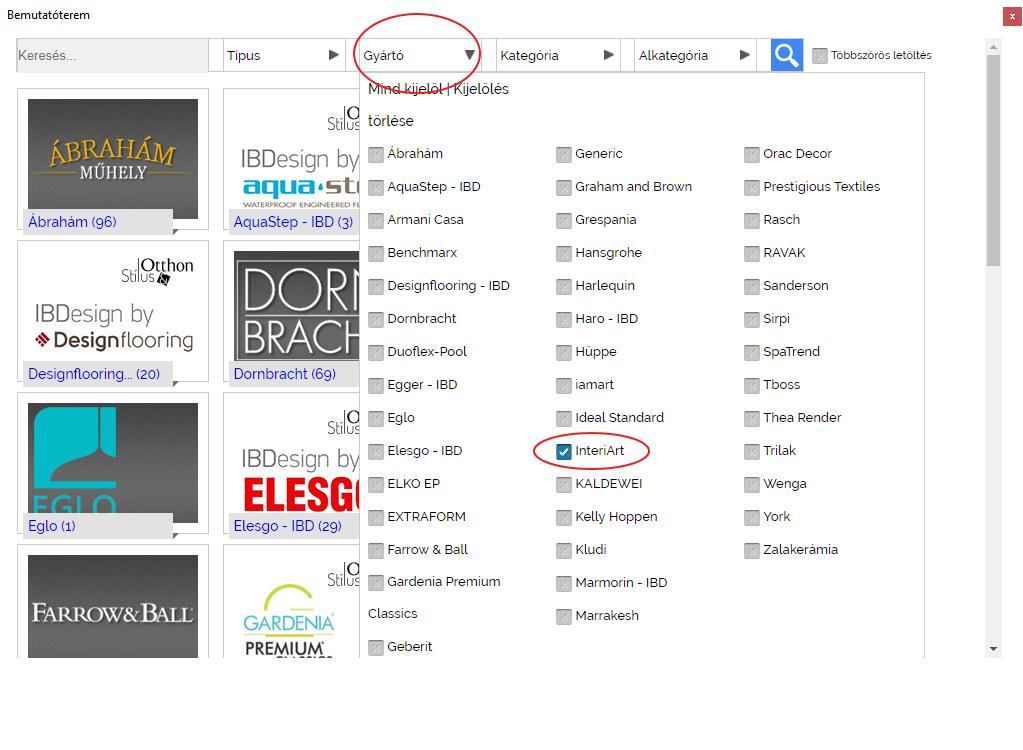Click the Eglo (1) link
1023x750 pixels.
(x=52, y=526)
